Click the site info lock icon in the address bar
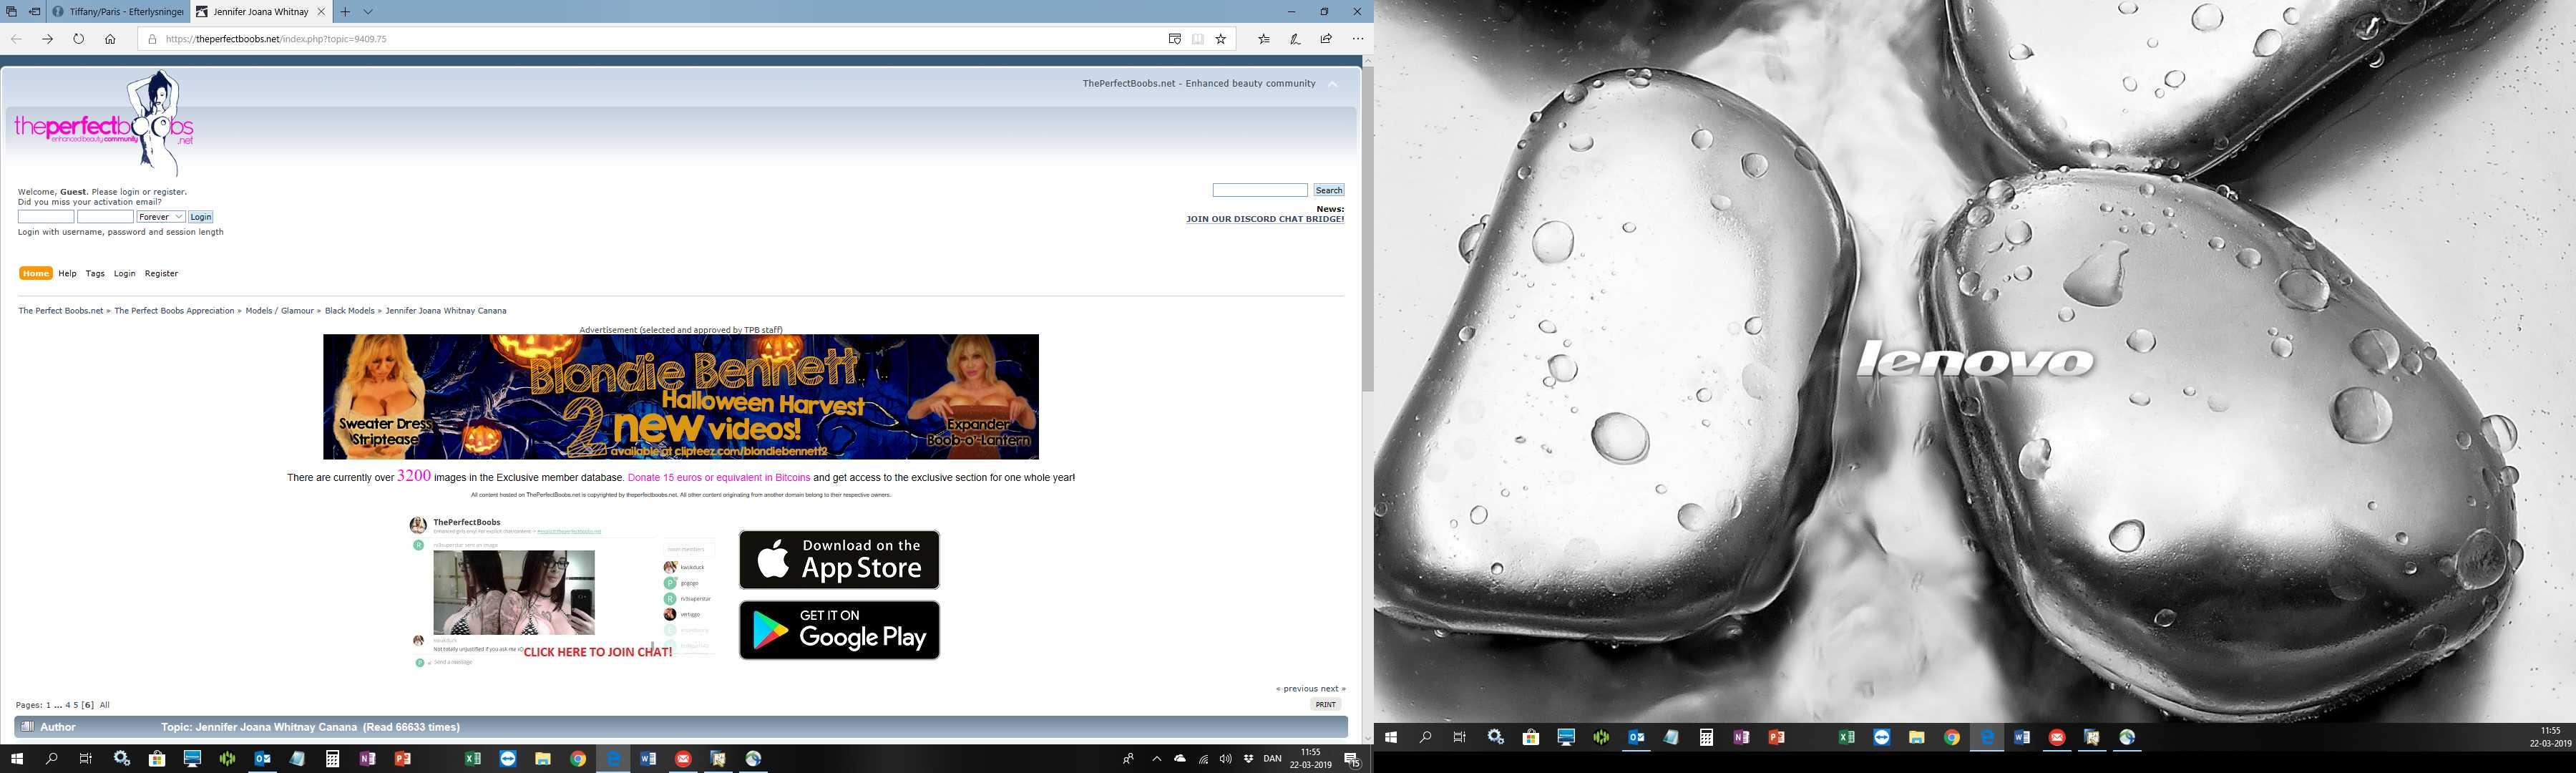The width and height of the screenshot is (2576, 773). tap(152, 39)
